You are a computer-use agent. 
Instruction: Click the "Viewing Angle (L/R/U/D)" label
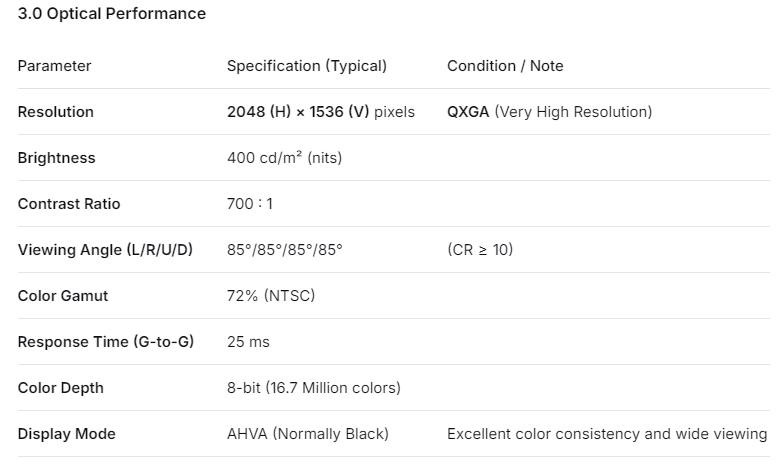[105, 250]
